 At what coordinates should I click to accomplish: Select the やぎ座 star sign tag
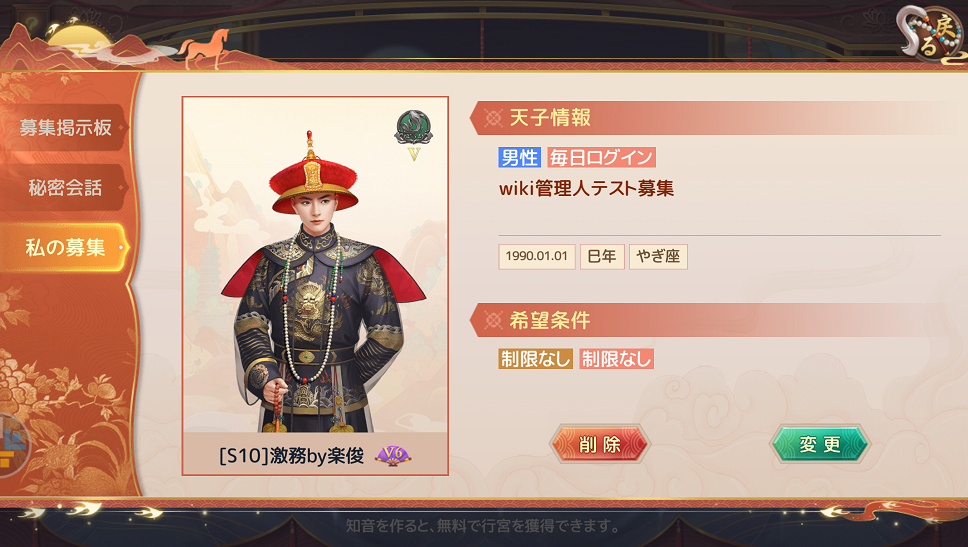(x=658, y=256)
